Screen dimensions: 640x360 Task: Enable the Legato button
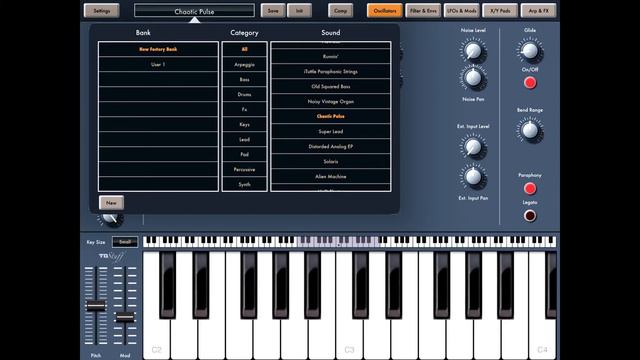pos(530,216)
